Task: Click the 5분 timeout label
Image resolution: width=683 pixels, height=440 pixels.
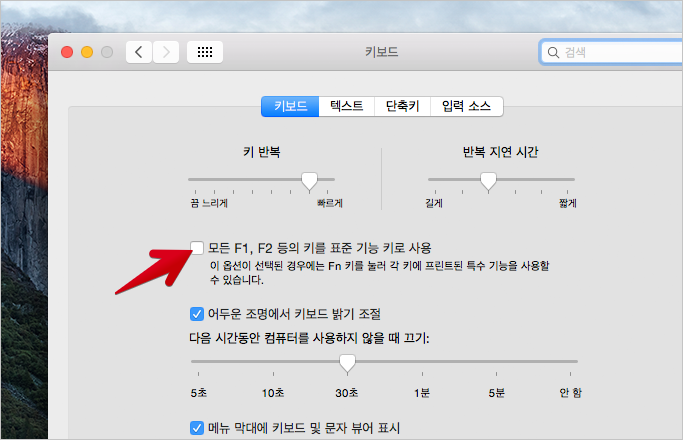Action: click(496, 393)
